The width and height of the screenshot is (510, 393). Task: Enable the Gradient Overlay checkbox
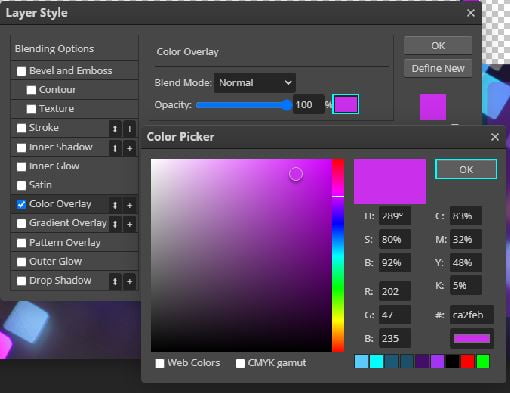[21, 223]
